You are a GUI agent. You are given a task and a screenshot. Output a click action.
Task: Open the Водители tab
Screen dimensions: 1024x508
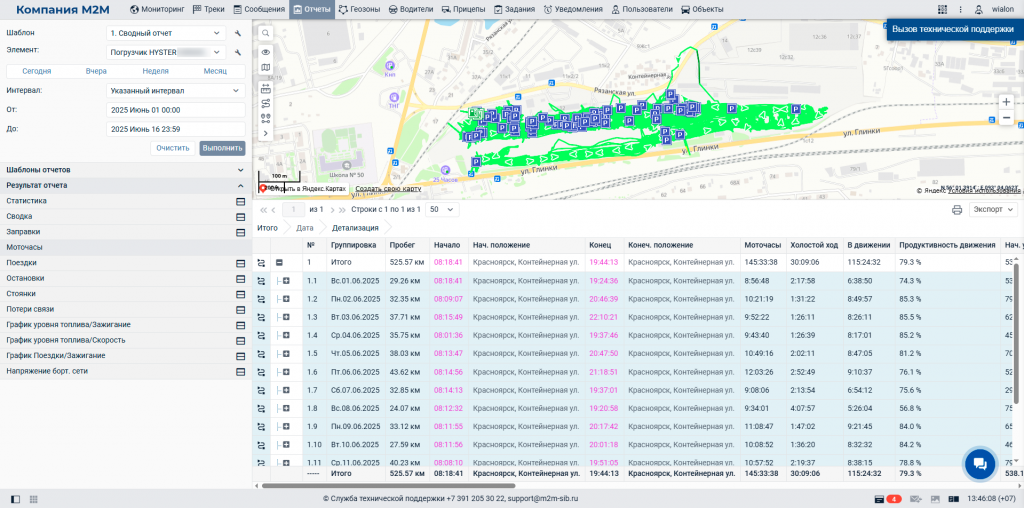pyautogui.click(x=411, y=10)
